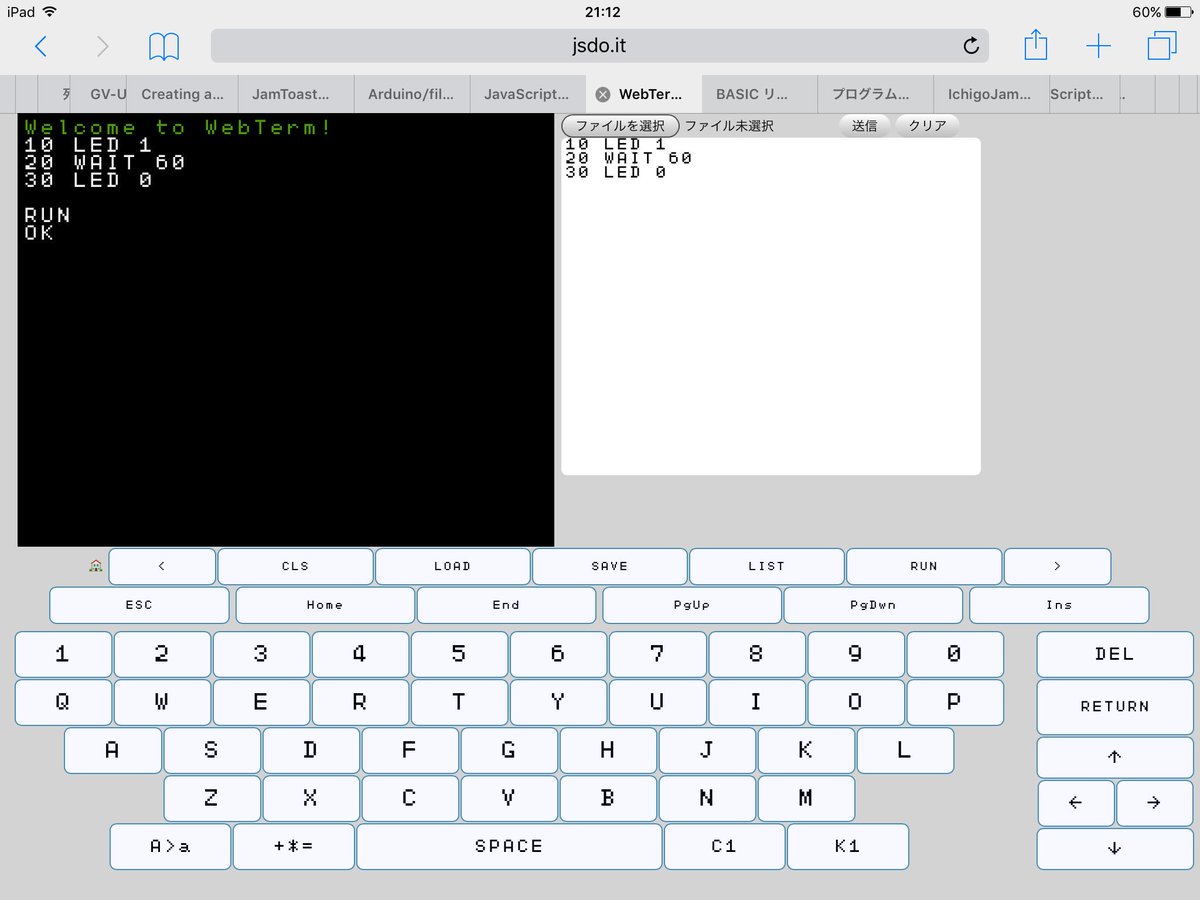Open the Safari share sheet icon
This screenshot has width=1200, height=900.
(1036, 45)
